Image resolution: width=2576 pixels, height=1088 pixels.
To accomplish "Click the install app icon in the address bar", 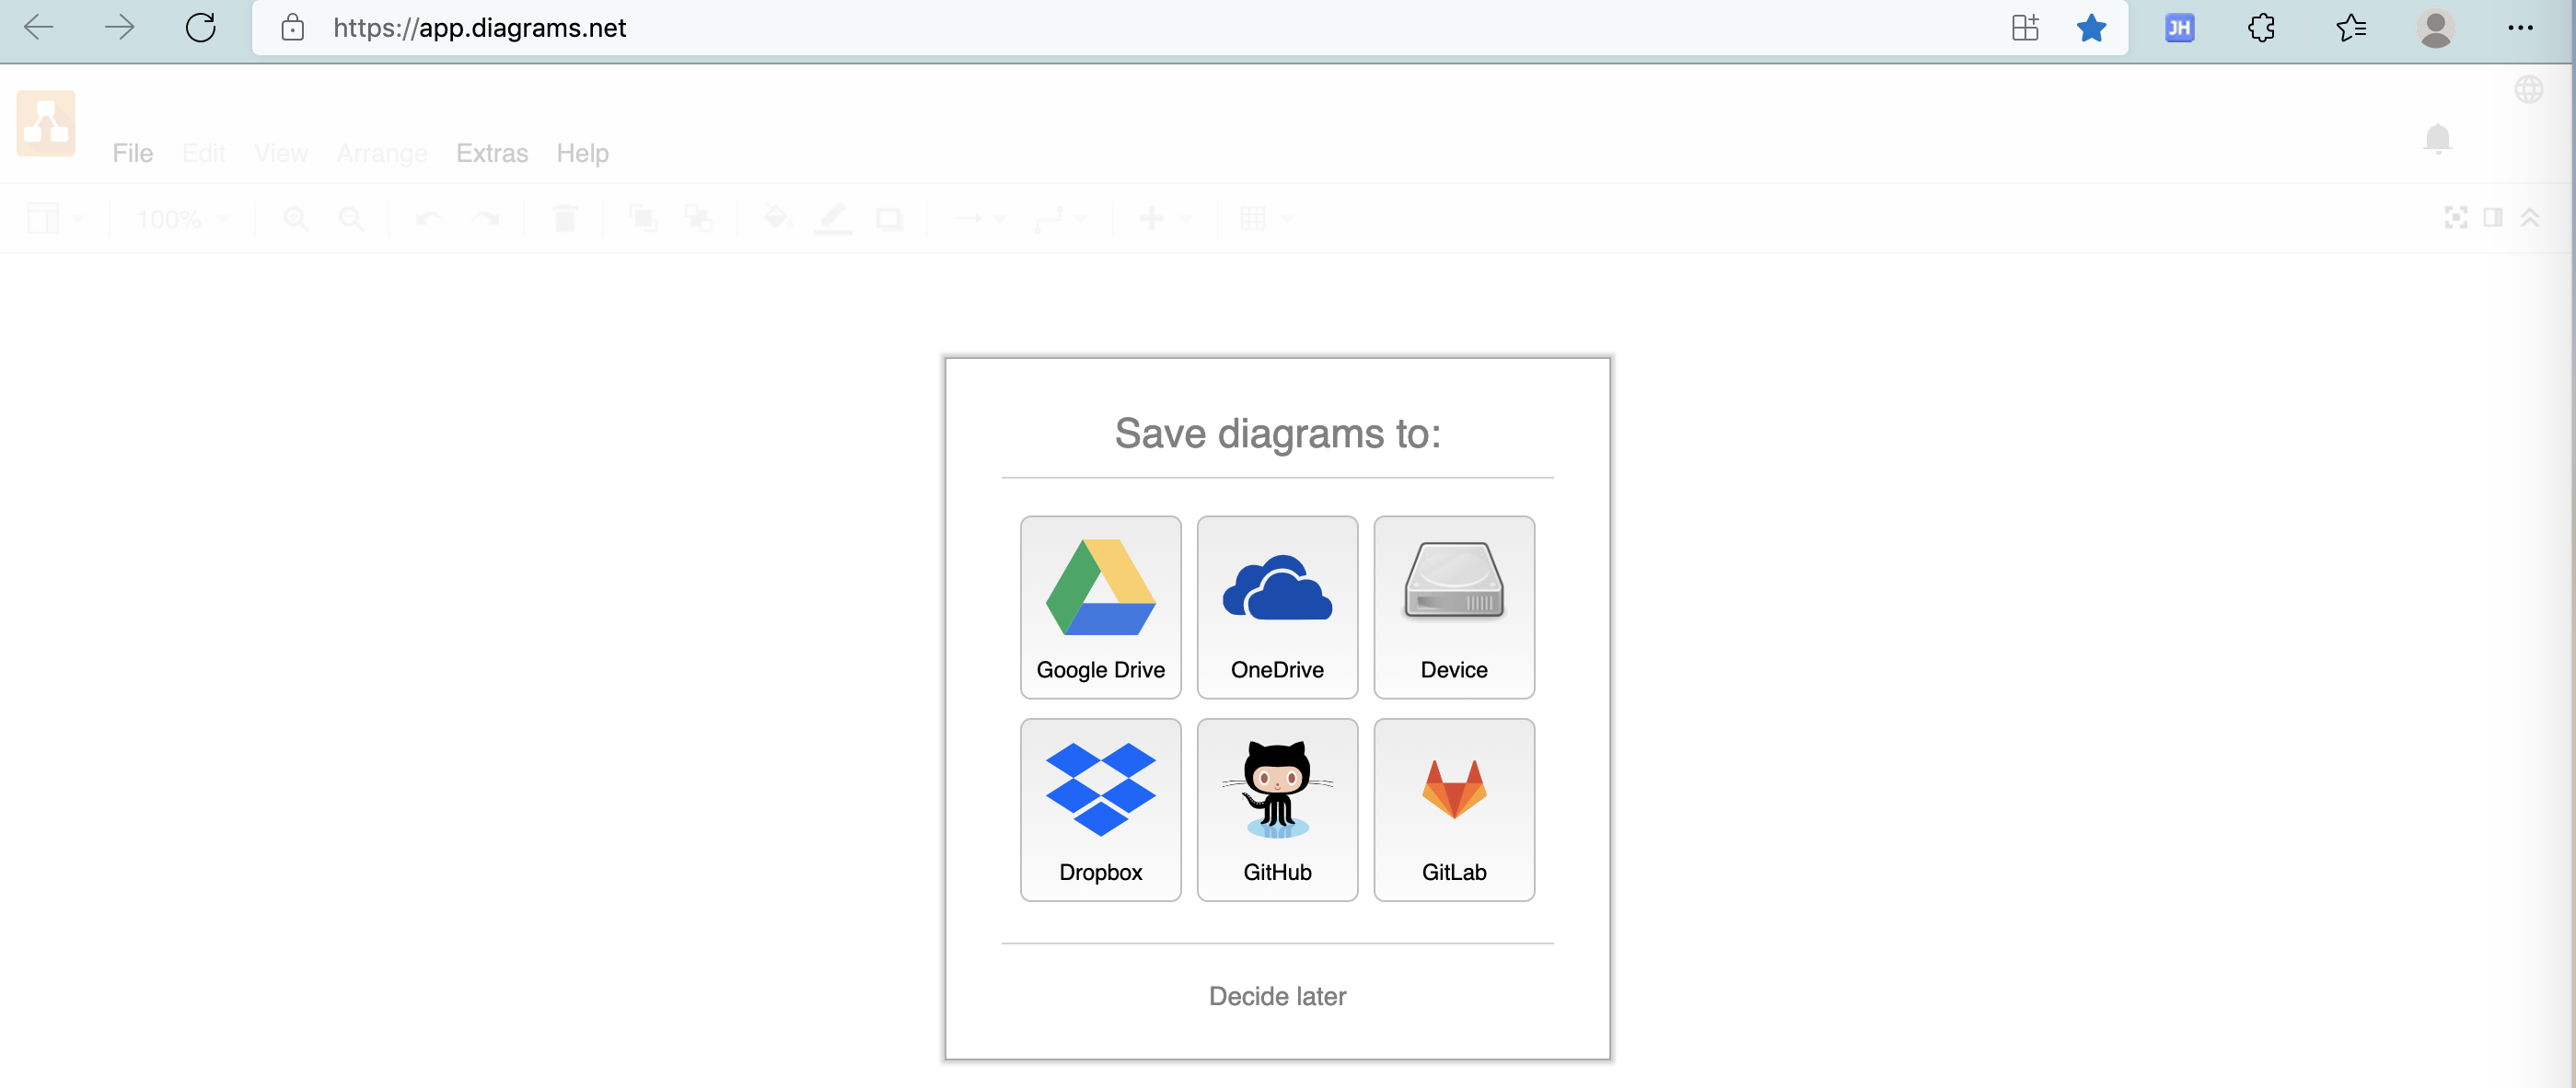I will [x=2025, y=27].
